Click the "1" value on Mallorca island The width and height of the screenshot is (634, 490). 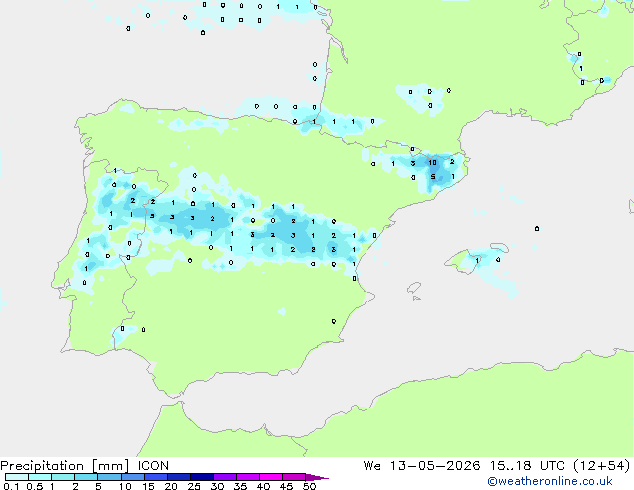pyautogui.click(x=478, y=261)
